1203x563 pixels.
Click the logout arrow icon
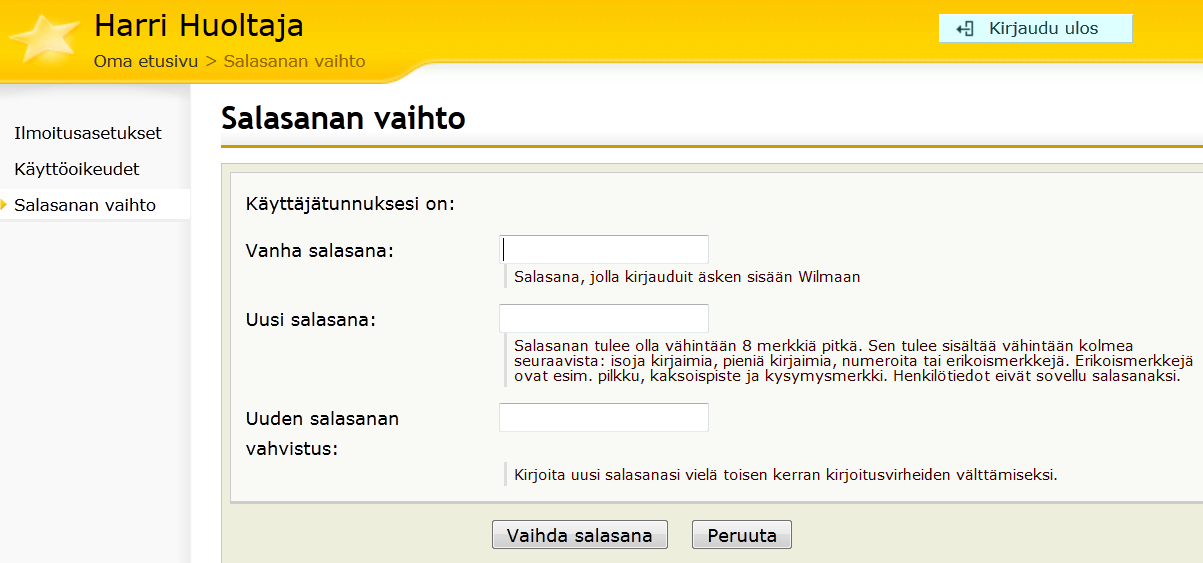click(965, 29)
